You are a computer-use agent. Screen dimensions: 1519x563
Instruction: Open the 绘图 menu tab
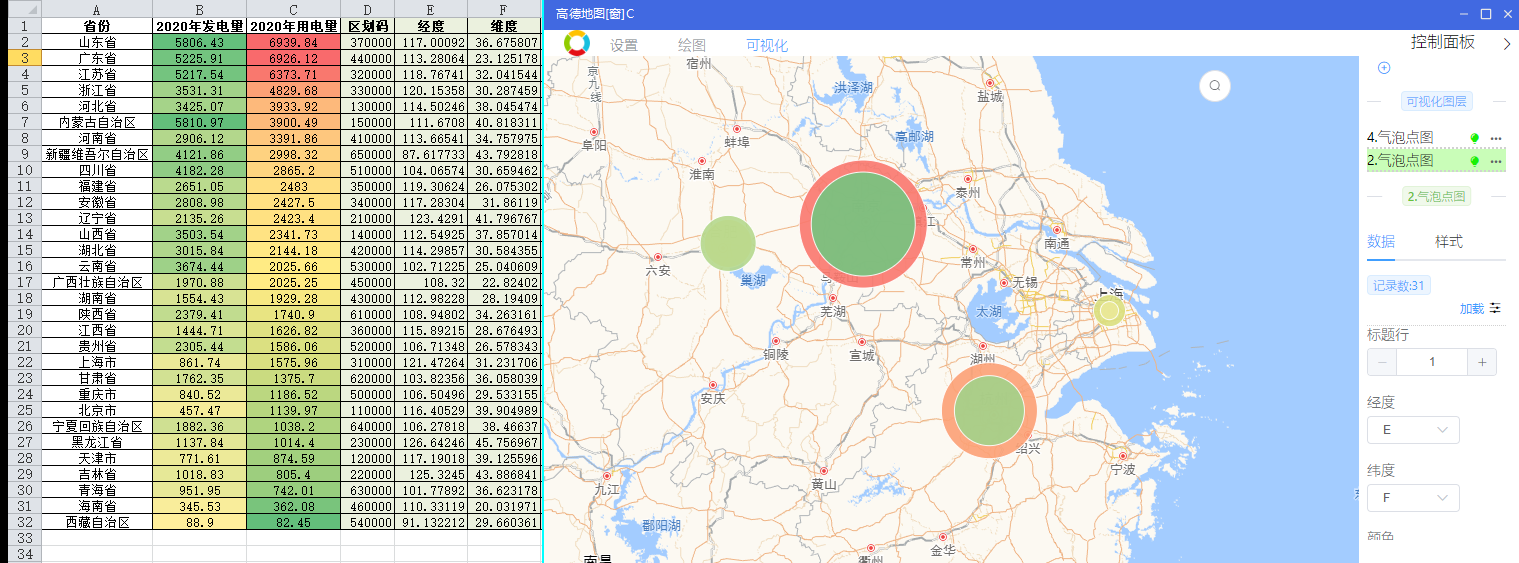pyautogui.click(x=692, y=45)
